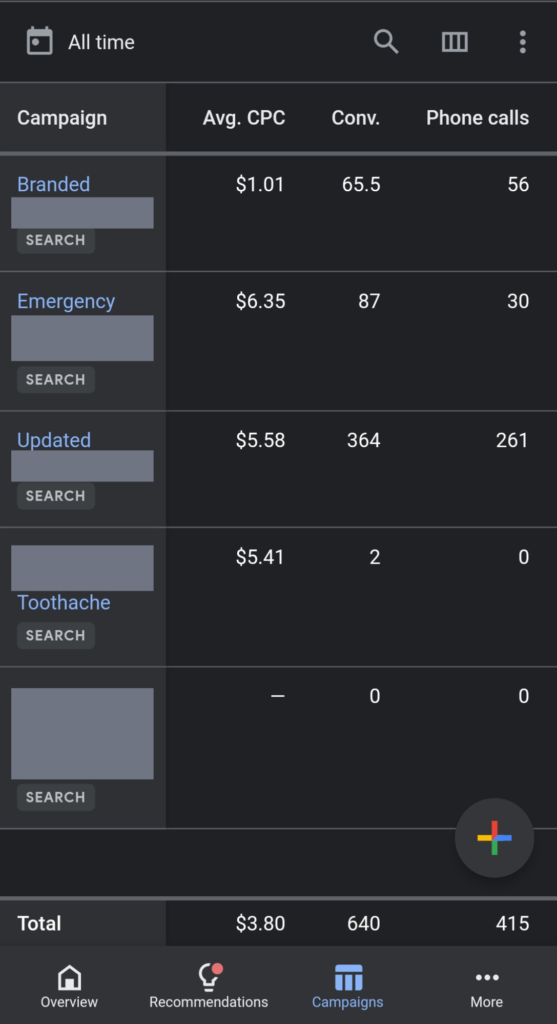Sort by Conv. column header

tap(356, 118)
